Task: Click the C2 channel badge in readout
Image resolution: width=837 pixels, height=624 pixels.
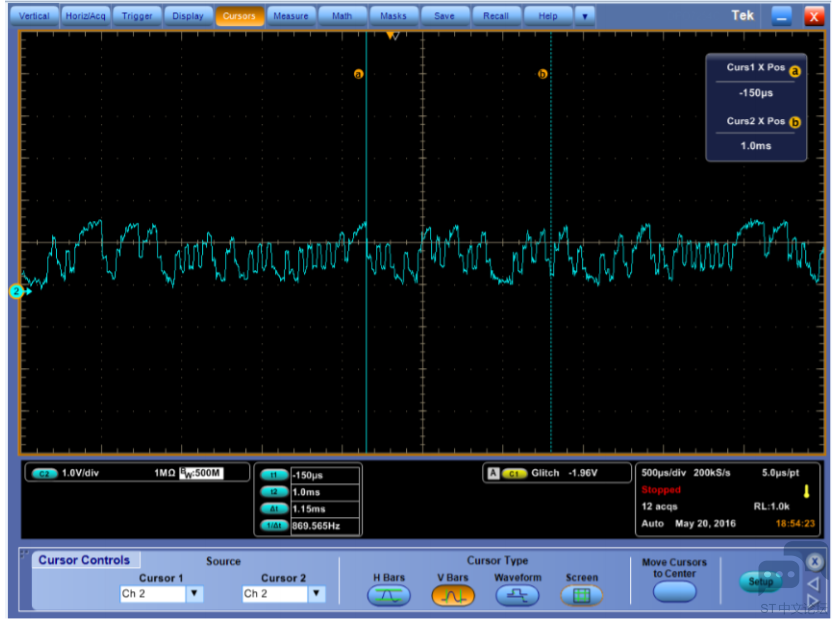Action: point(43,472)
